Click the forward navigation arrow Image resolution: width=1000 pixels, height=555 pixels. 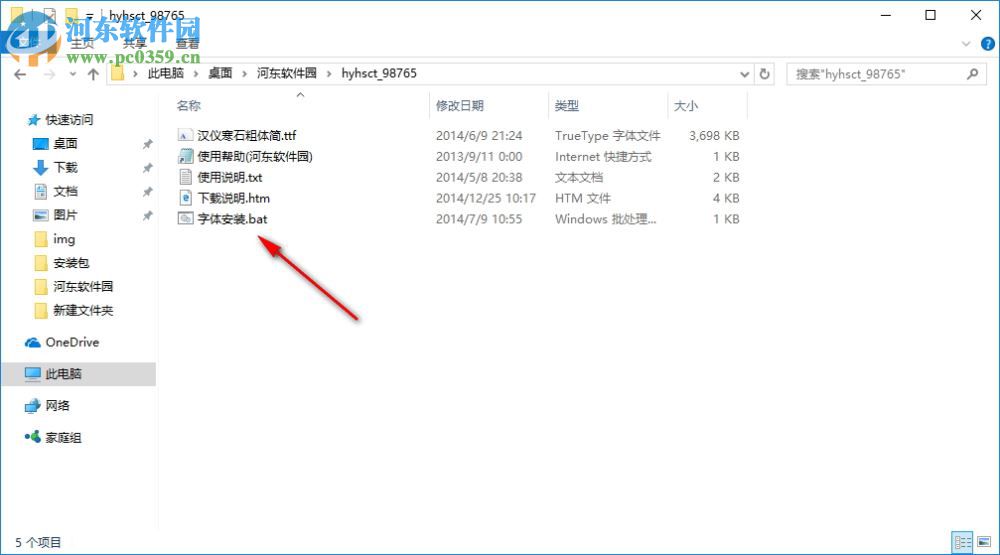coord(49,75)
